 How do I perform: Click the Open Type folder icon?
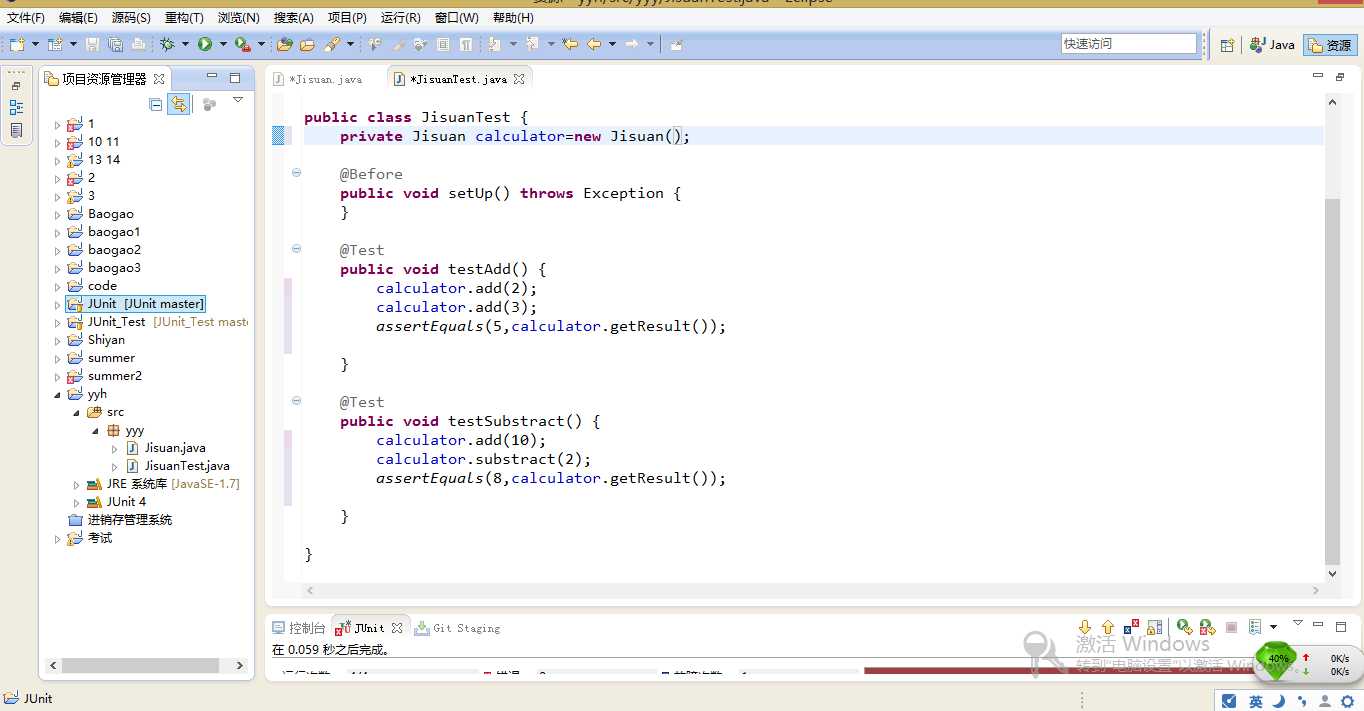pyautogui.click(x=284, y=44)
